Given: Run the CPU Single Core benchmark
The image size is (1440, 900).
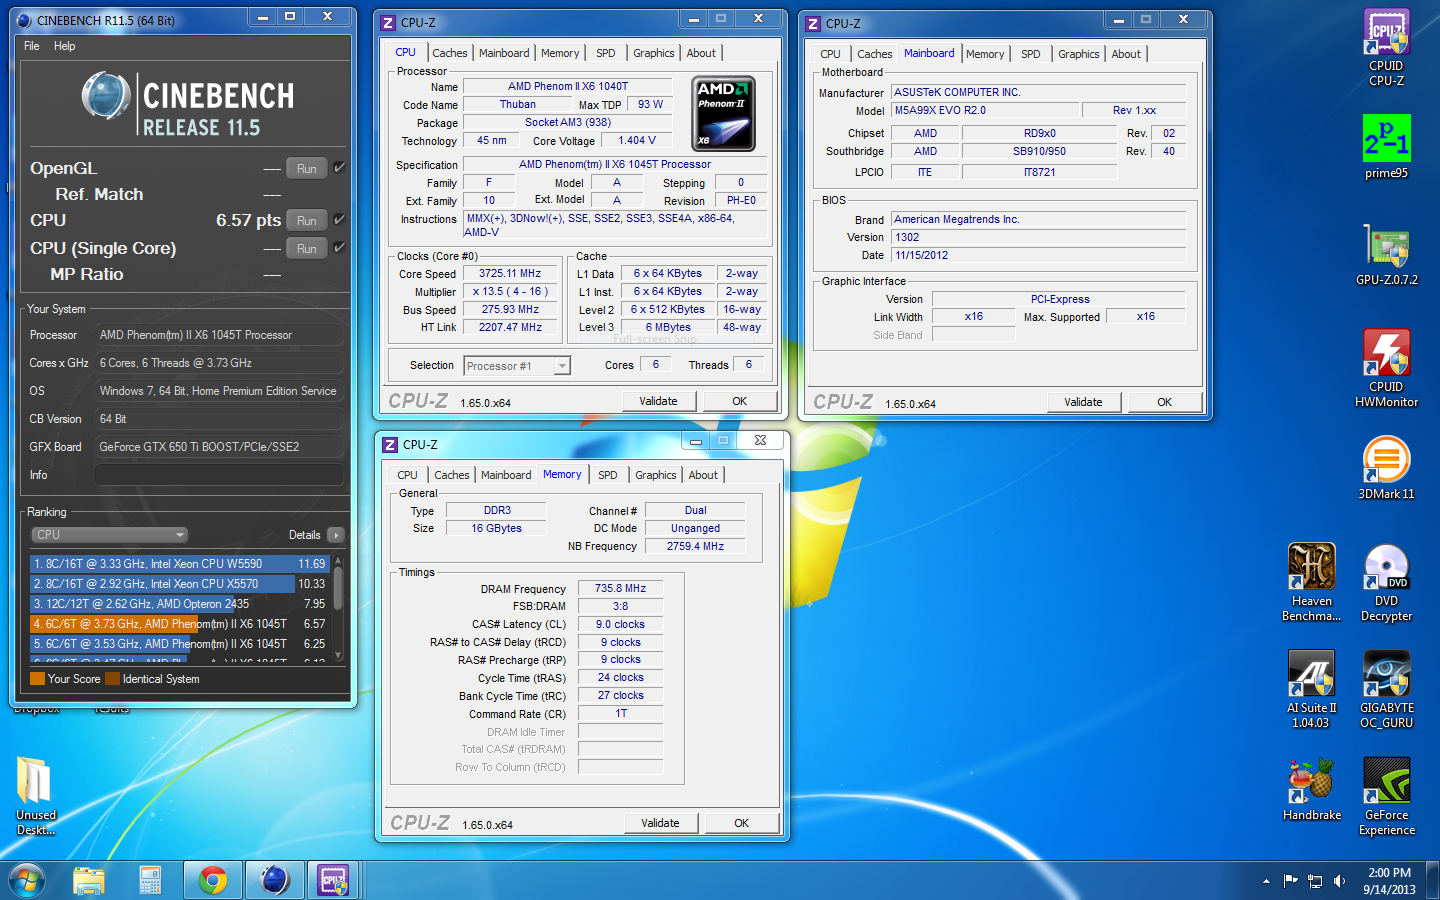Looking at the screenshot, I should pos(307,248).
